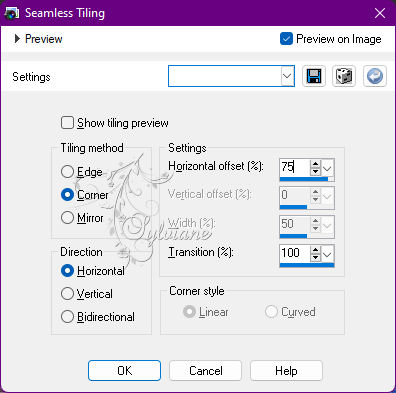This screenshot has width=396, height=393.
Task: Click the Reset to Default arrow icon
Action: point(375,76)
